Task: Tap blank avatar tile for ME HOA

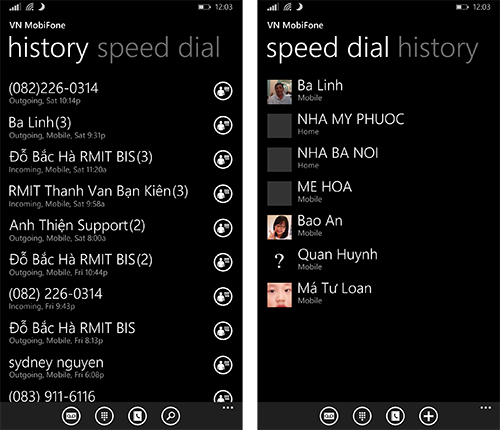Action: point(279,193)
